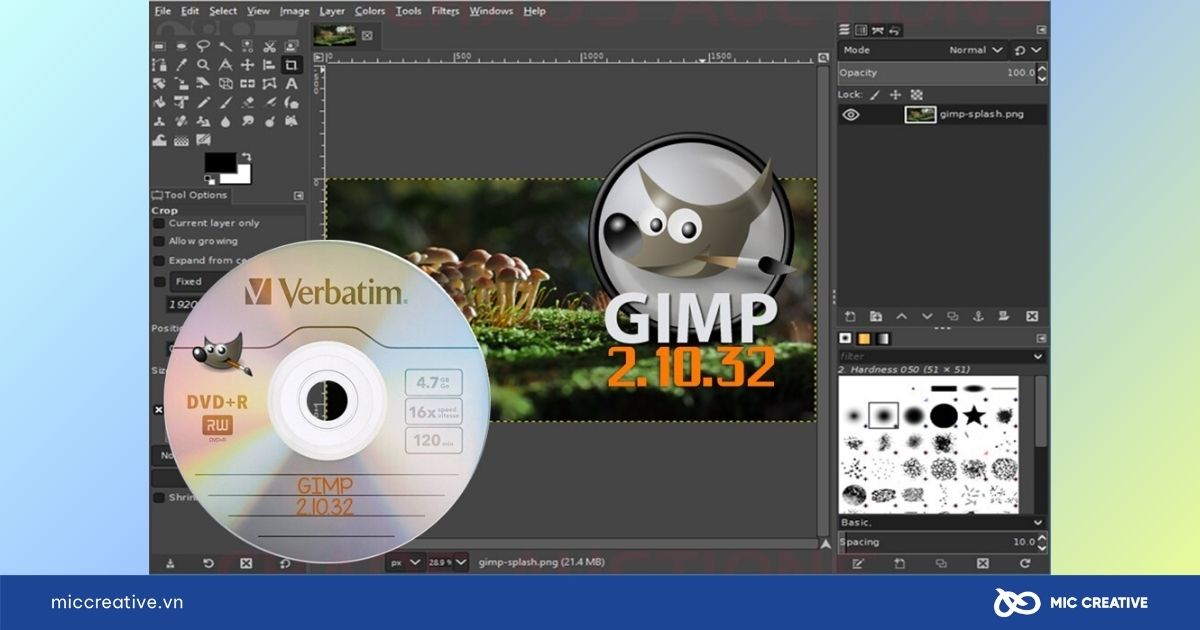Switch to the Undo History tab
The image size is (1200, 630).
pos(894,30)
